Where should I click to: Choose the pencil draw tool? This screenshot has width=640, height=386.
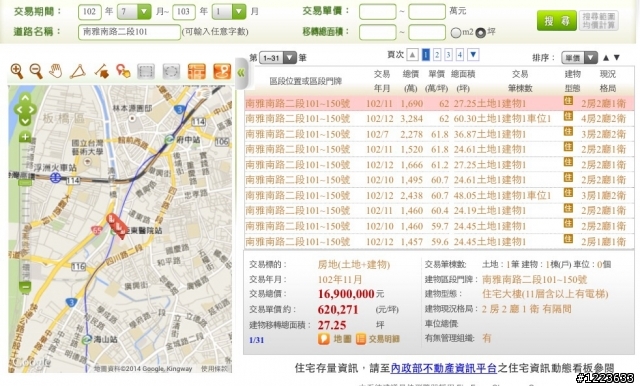tap(101, 71)
